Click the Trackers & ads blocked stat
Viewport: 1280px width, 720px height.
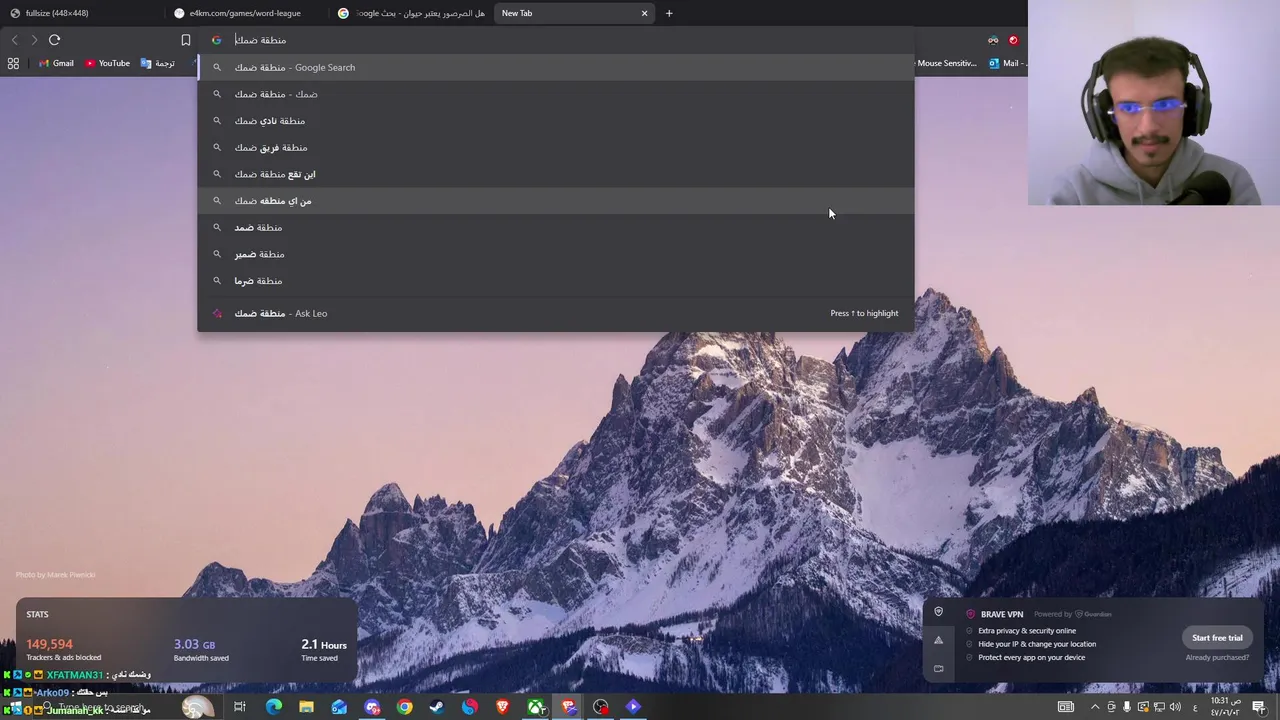63,650
